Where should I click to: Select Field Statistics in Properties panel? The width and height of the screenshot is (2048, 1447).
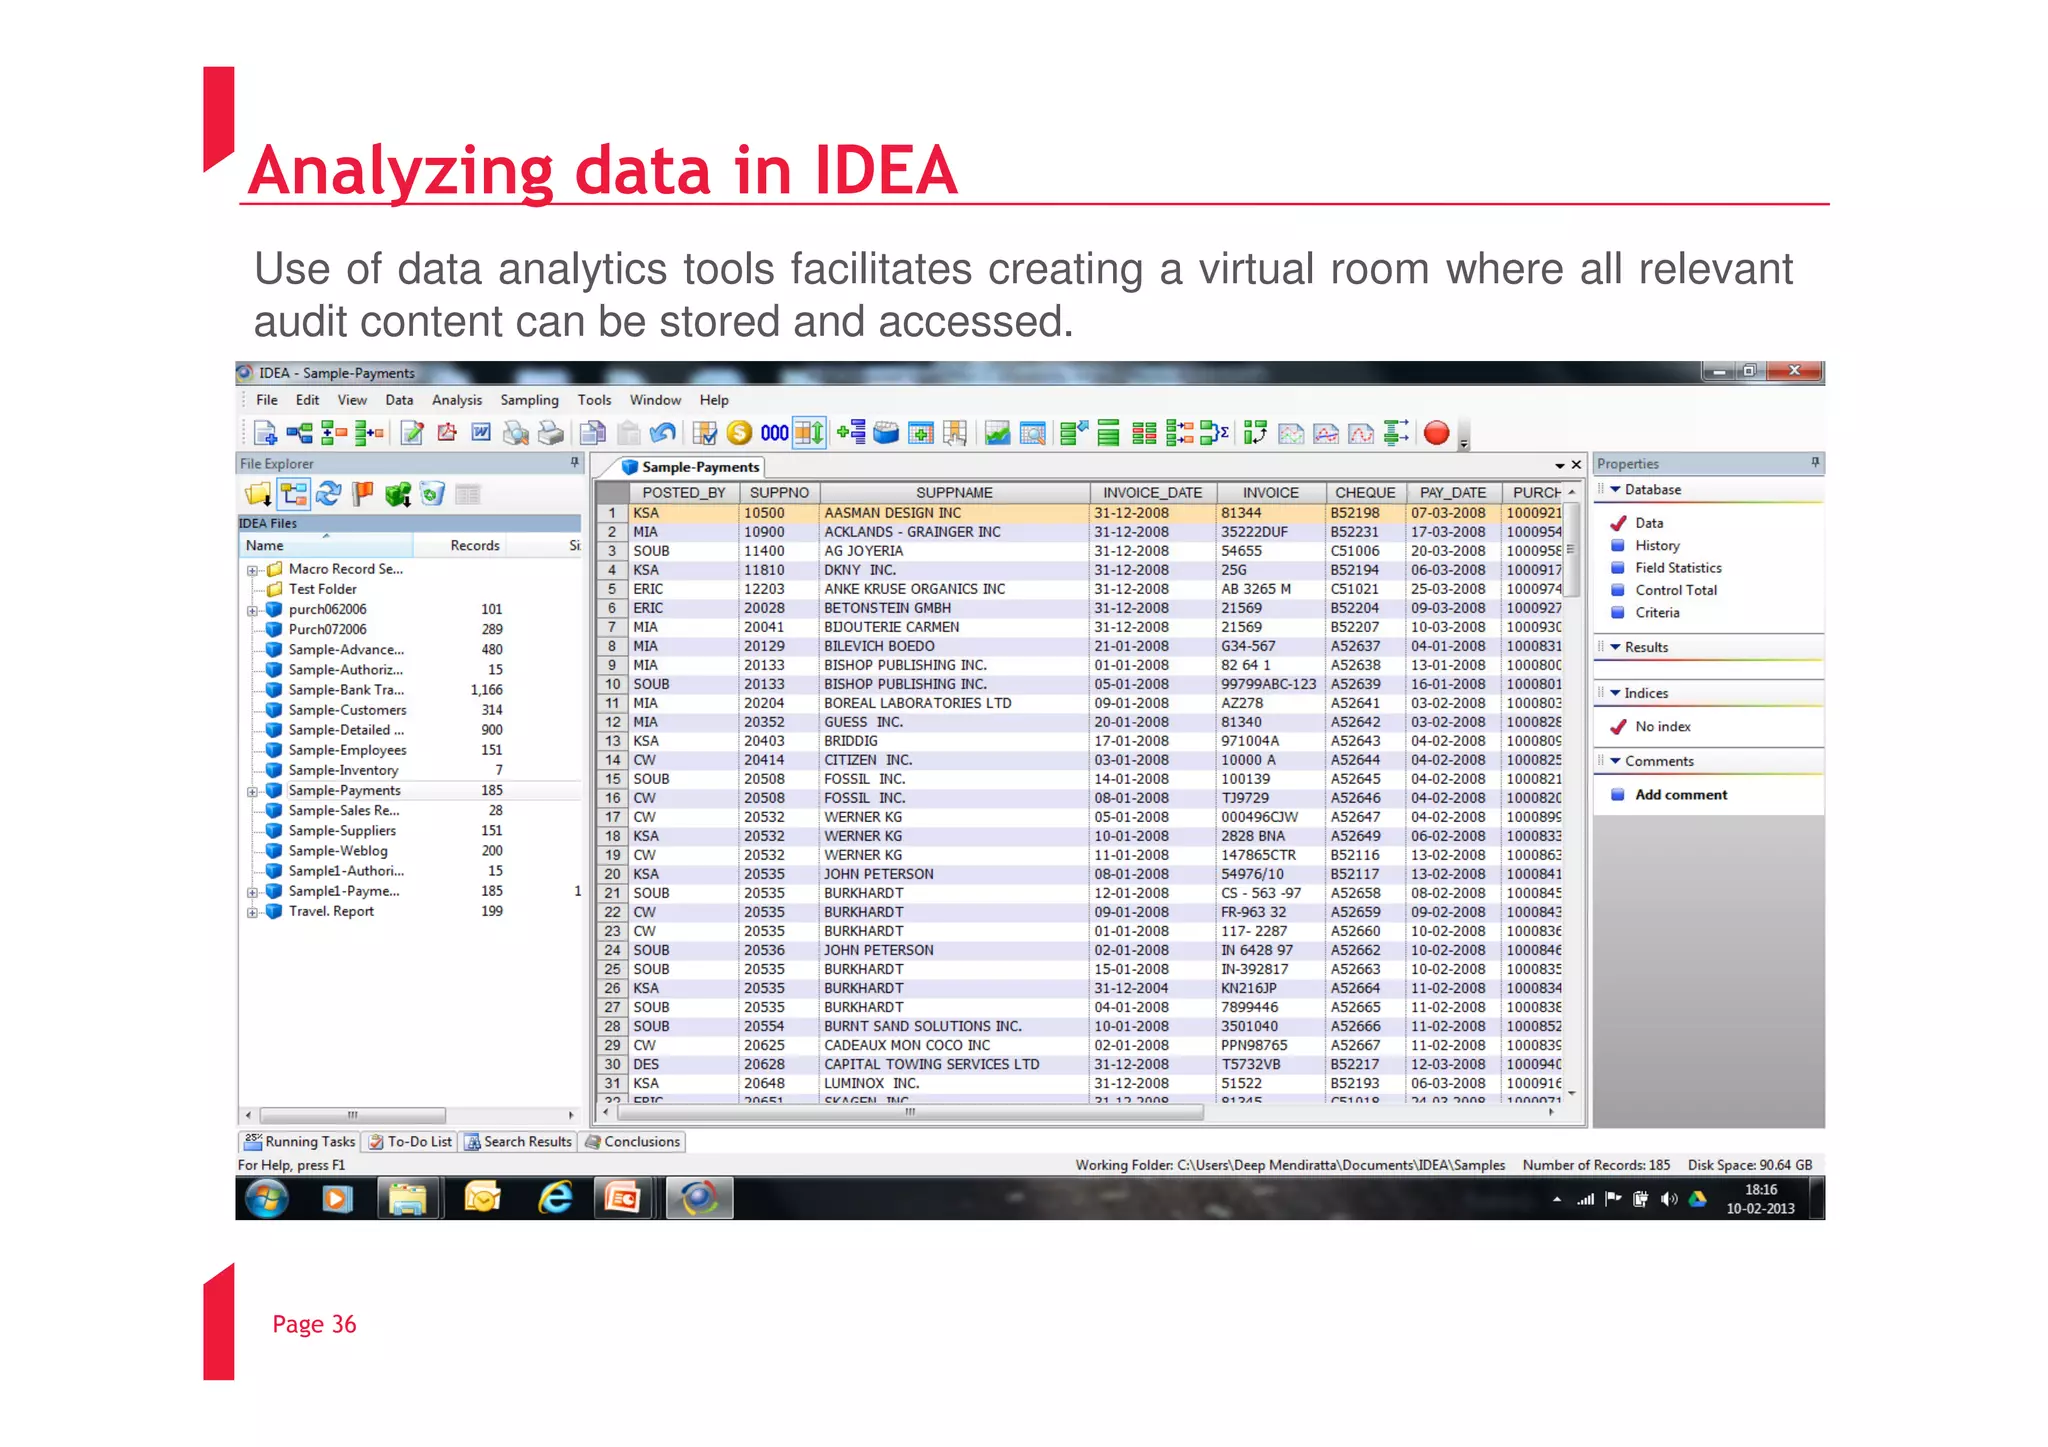[x=1678, y=568]
